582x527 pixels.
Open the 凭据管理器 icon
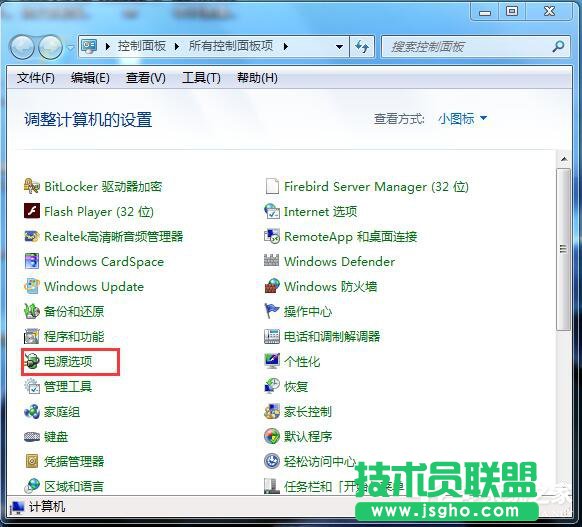(32, 461)
